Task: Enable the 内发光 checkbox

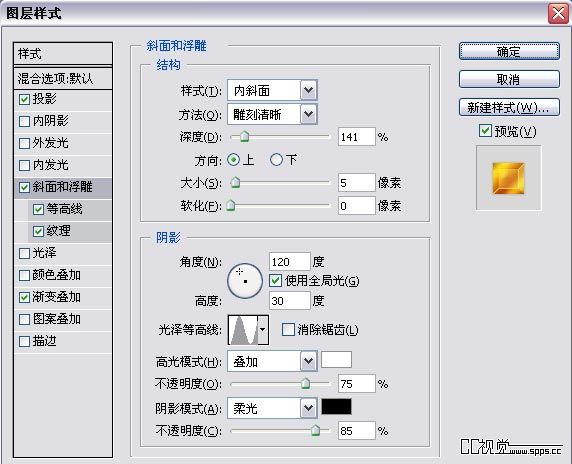Action: click(24, 165)
